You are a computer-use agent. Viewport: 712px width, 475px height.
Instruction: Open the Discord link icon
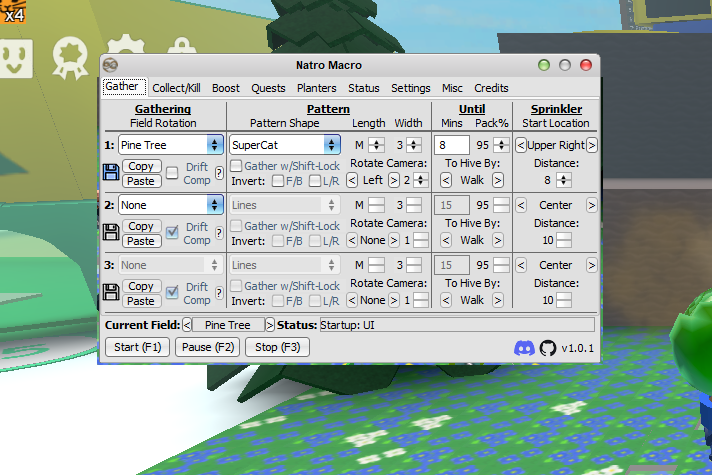point(524,348)
